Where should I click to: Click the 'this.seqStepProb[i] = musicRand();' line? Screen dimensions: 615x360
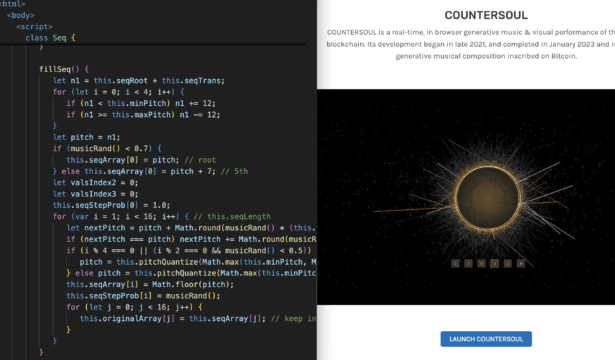(x=143, y=296)
